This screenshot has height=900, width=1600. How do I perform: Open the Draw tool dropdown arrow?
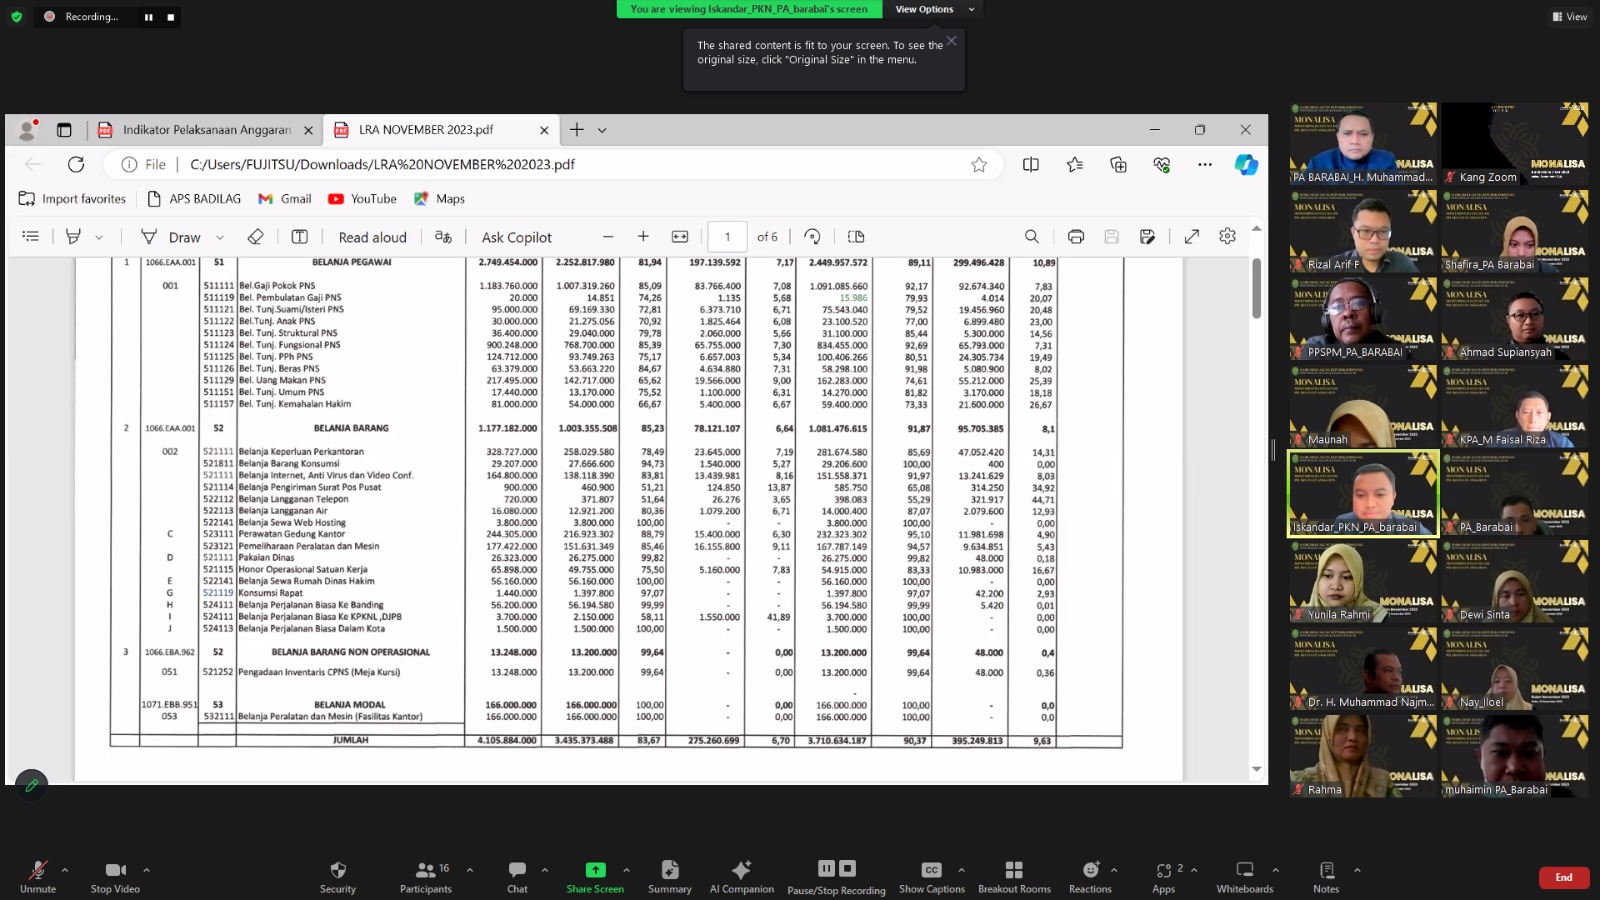[x=220, y=238]
